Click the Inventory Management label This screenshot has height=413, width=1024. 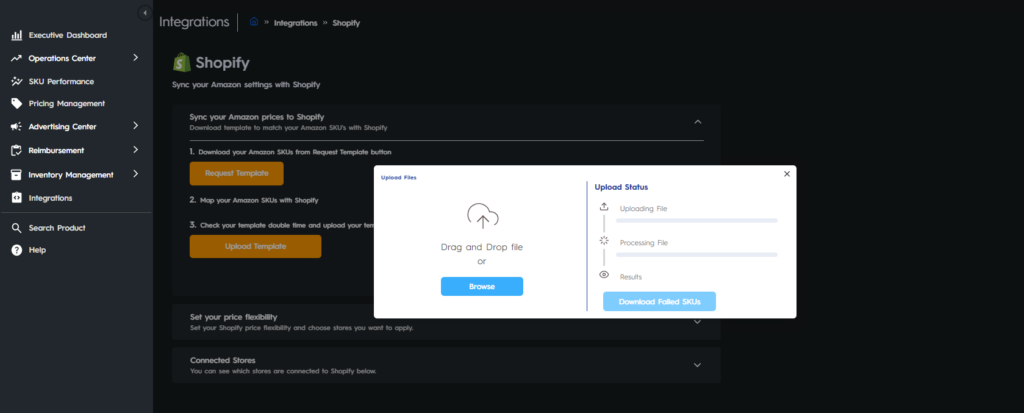pyautogui.click(x=71, y=174)
